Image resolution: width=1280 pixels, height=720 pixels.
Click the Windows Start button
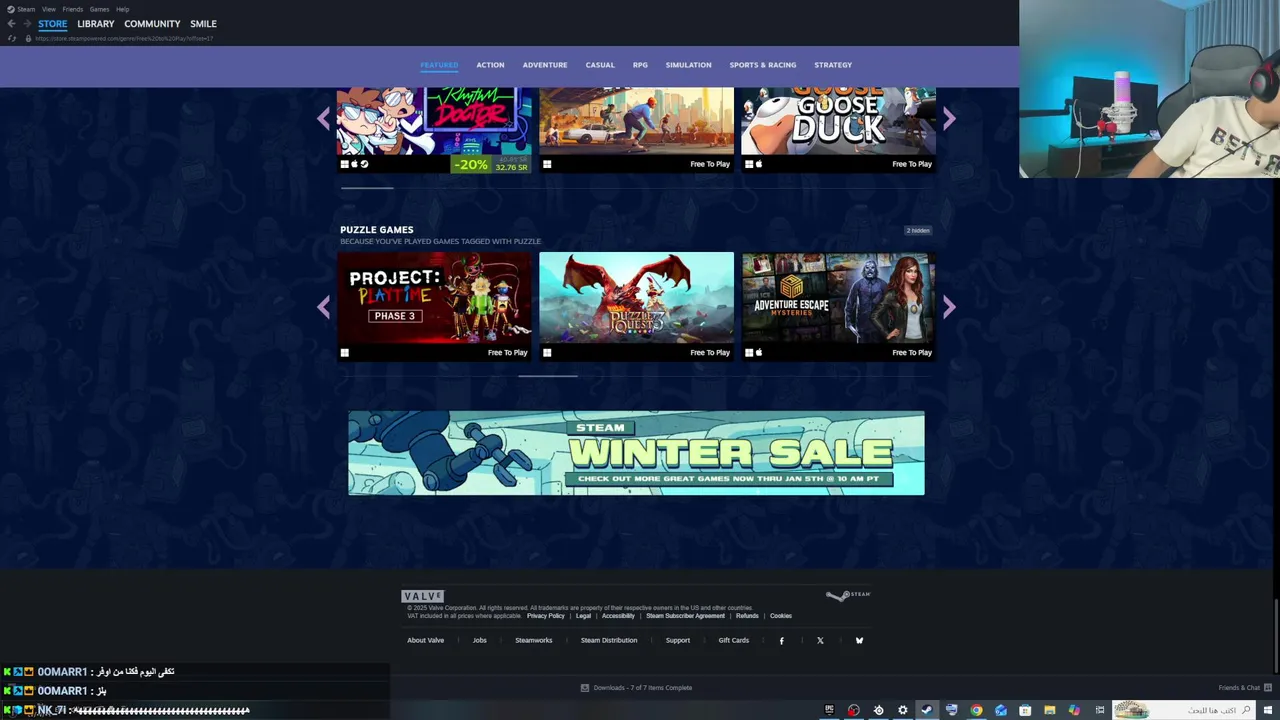coord(1270,710)
